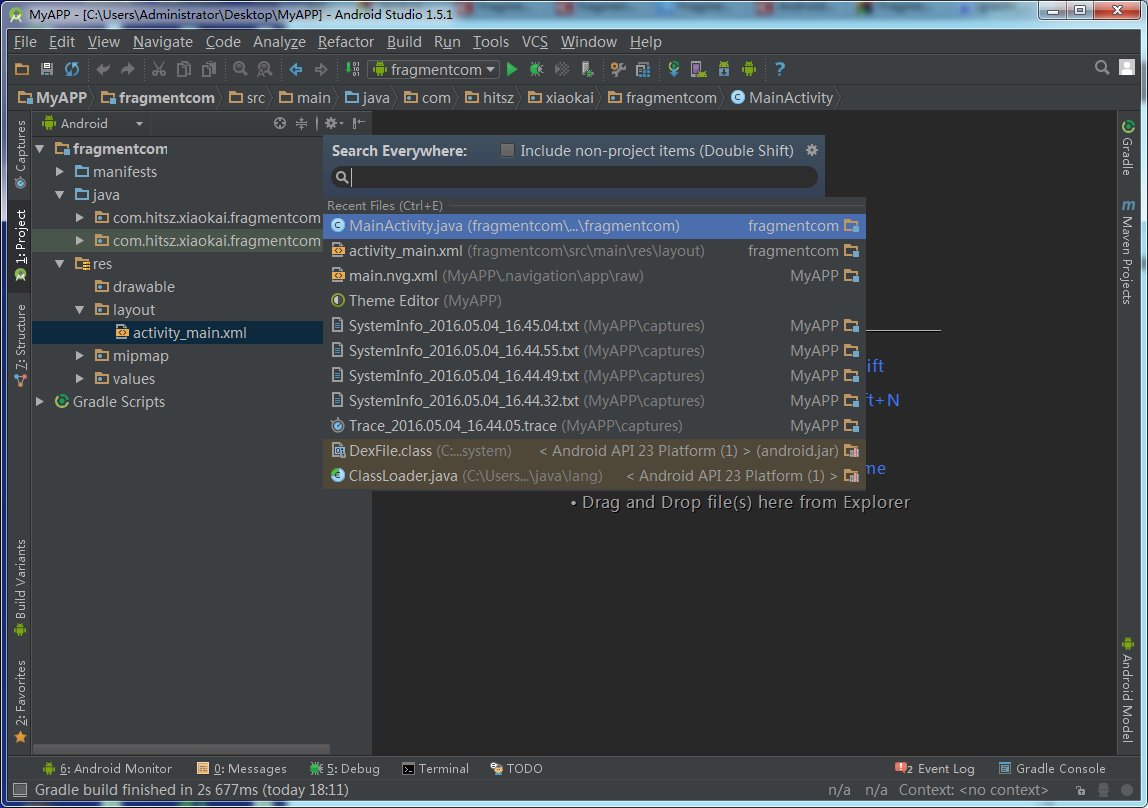Image resolution: width=1148 pixels, height=808 pixels.
Task: Click the Cut scissors icon
Action: tap(158, 69)
